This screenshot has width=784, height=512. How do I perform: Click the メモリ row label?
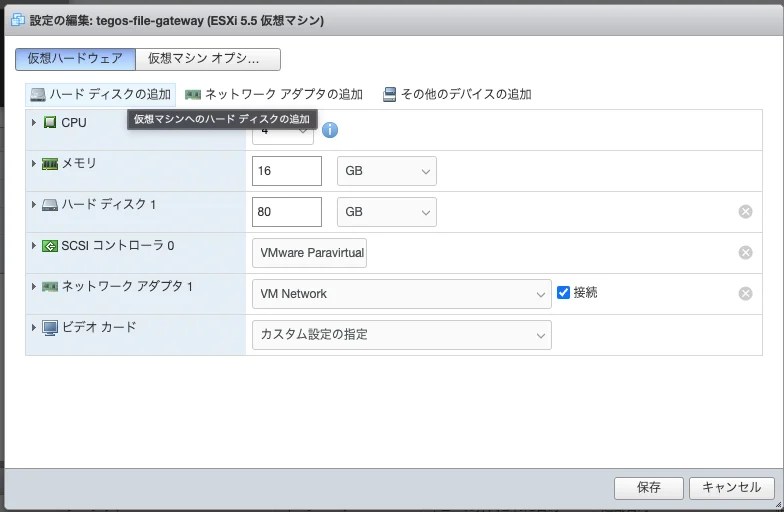pyautogui.click(x=78, y=164)
